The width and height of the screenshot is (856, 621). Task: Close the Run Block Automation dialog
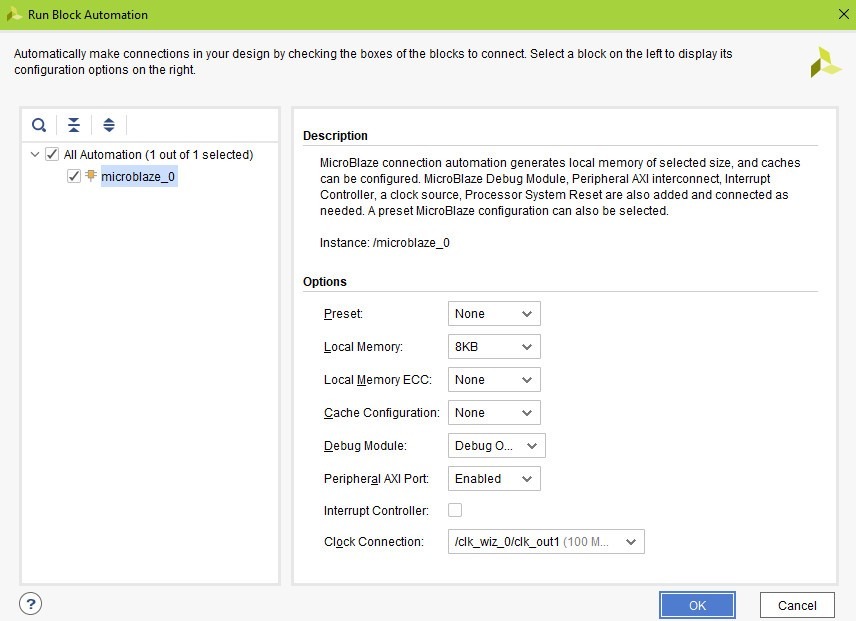pyautogui.click(x=841, y=14)
